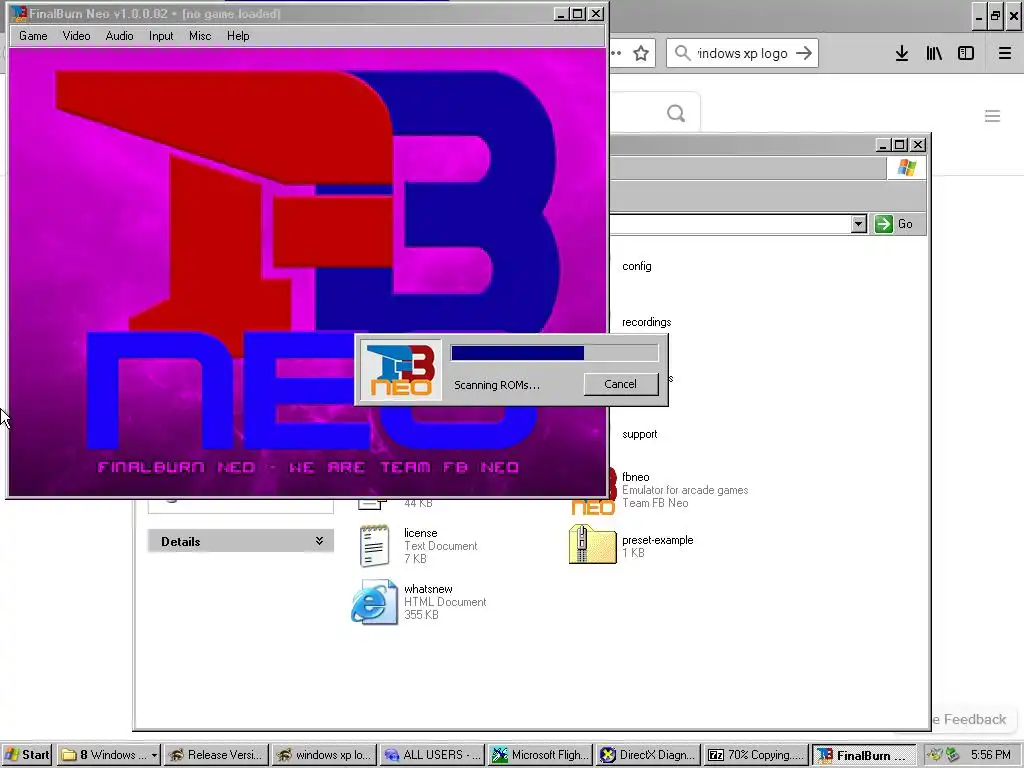The image size is (1024, 768).
Task: Select the preset-example zip folder icon
Action: click(592, 544)
